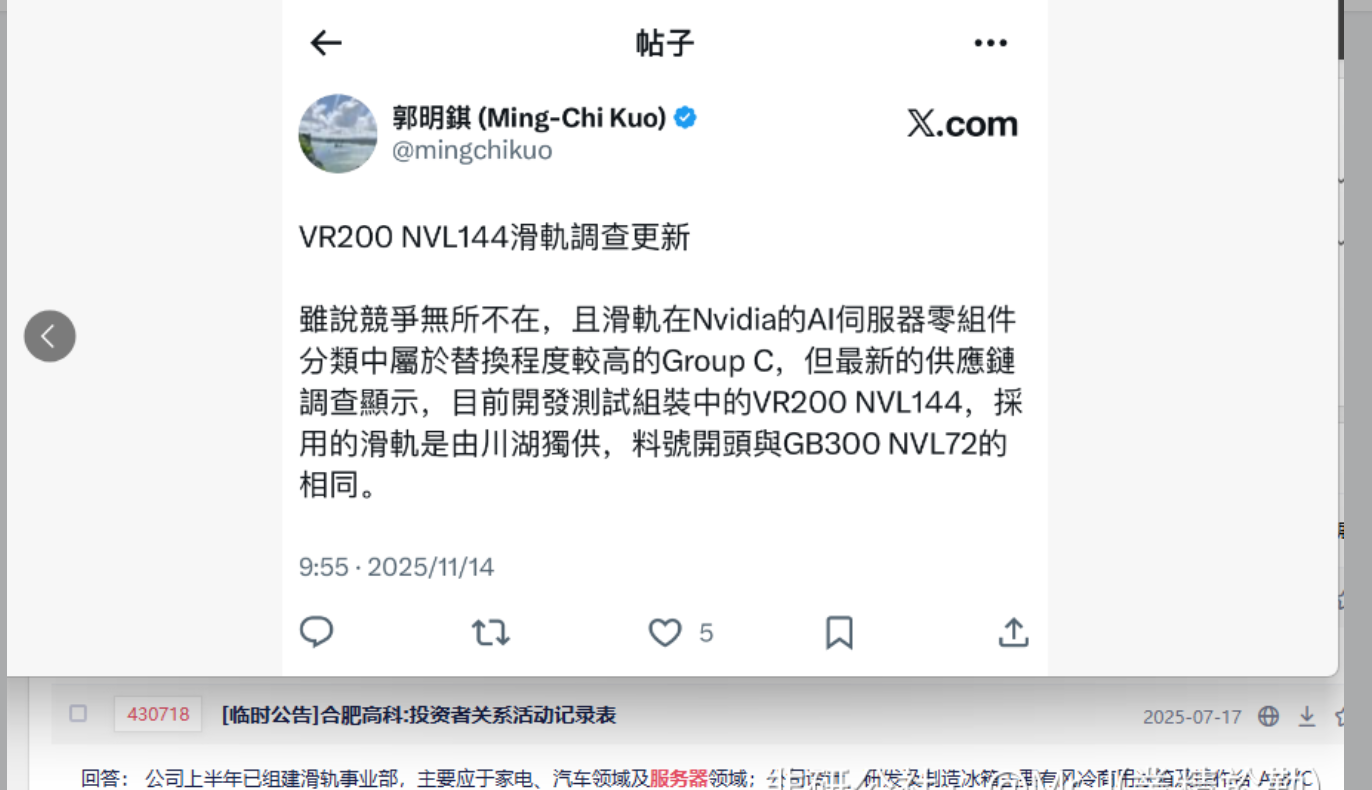The image size is (1372, 790).
Task: Click the 帖子 header title
Action: click(x=665, y=43)
